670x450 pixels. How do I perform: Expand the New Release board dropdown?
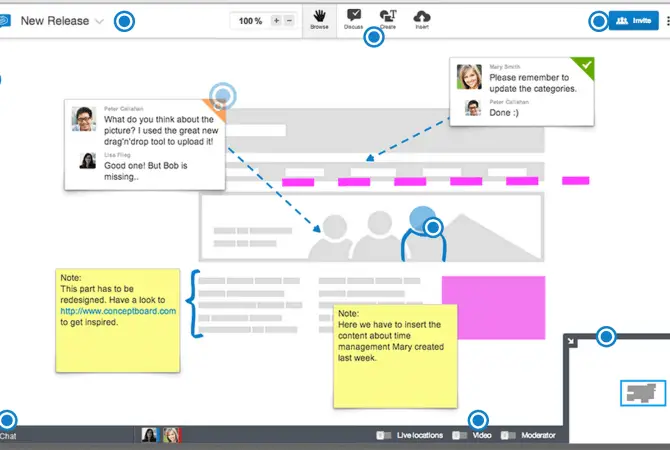tap(99, 21)
